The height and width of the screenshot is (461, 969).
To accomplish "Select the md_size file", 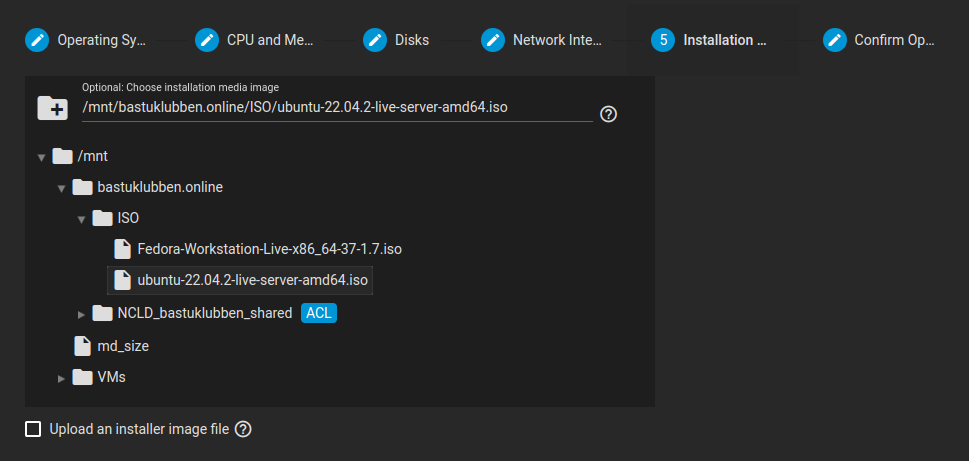I will (123, 346).
